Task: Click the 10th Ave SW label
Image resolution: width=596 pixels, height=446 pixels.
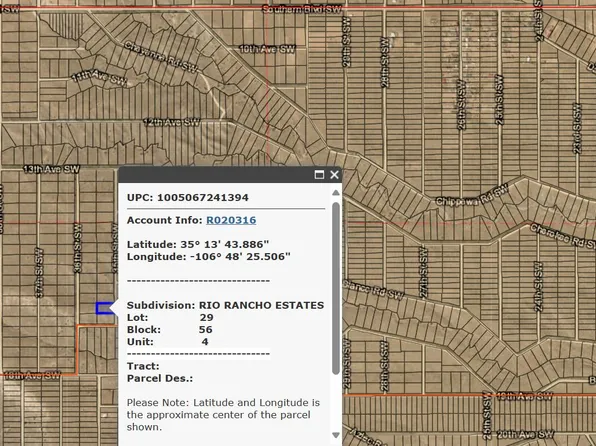Action: click(268, 49)
